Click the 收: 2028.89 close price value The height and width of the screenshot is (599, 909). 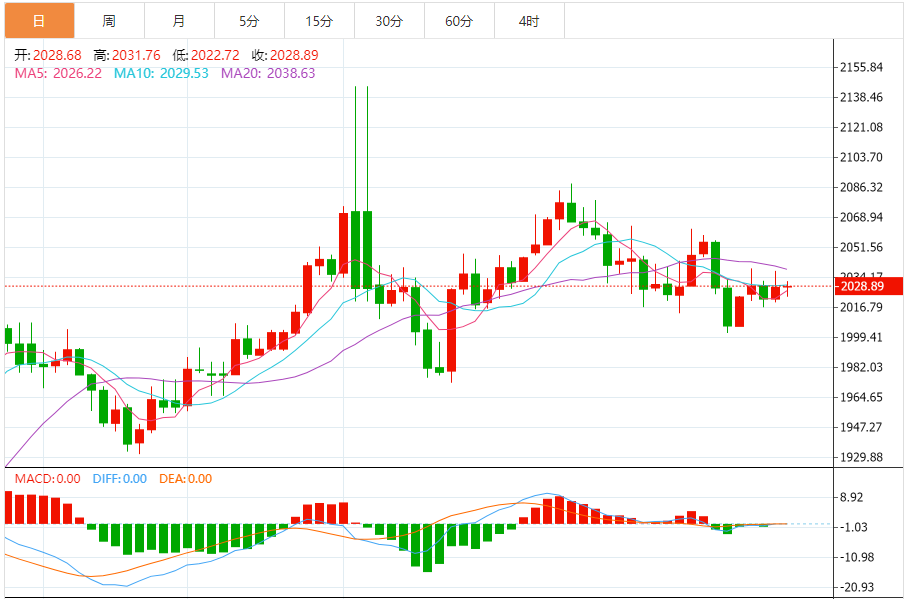click(285, 55)
